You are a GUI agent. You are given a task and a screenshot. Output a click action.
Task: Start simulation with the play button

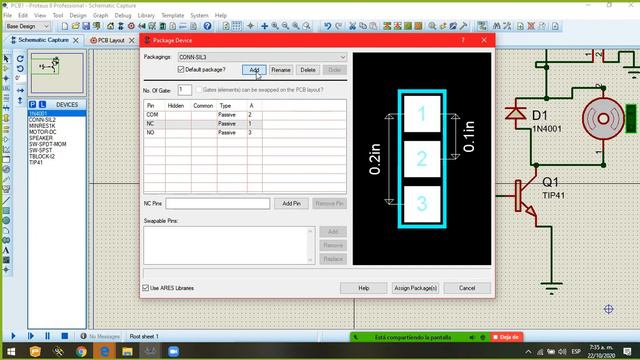[13, 336]
